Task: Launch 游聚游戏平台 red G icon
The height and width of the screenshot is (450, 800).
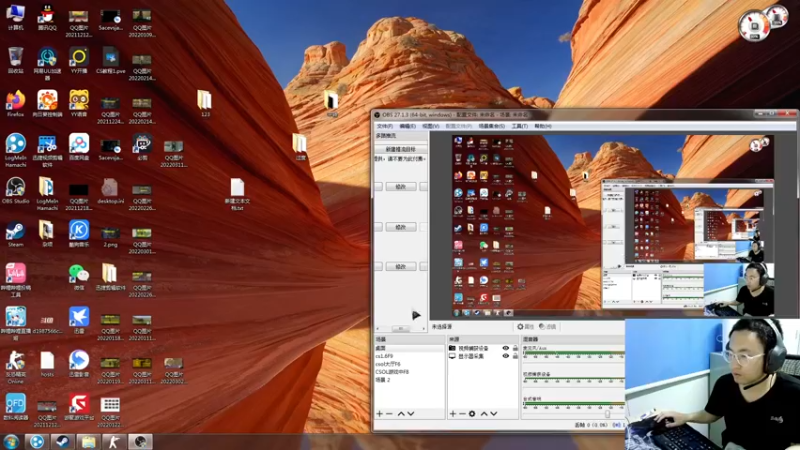Action: [x=79, y=407]
